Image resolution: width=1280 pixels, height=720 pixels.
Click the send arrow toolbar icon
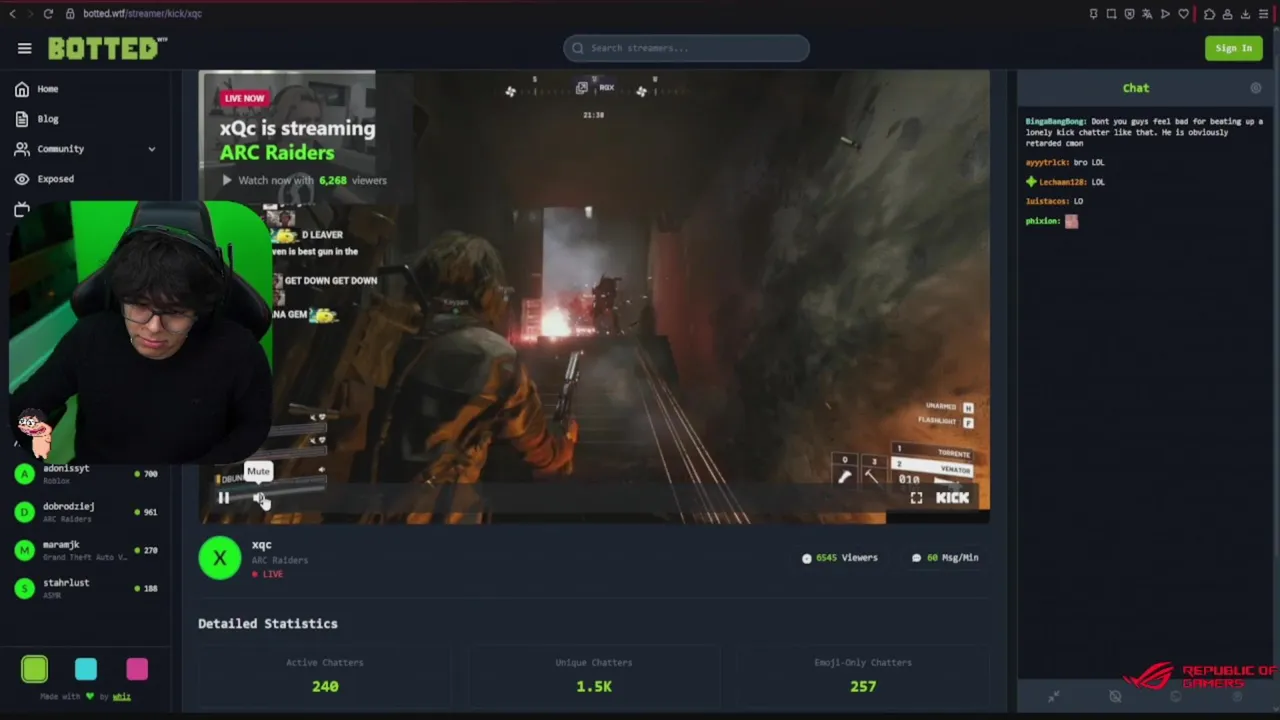point(1165,14)
